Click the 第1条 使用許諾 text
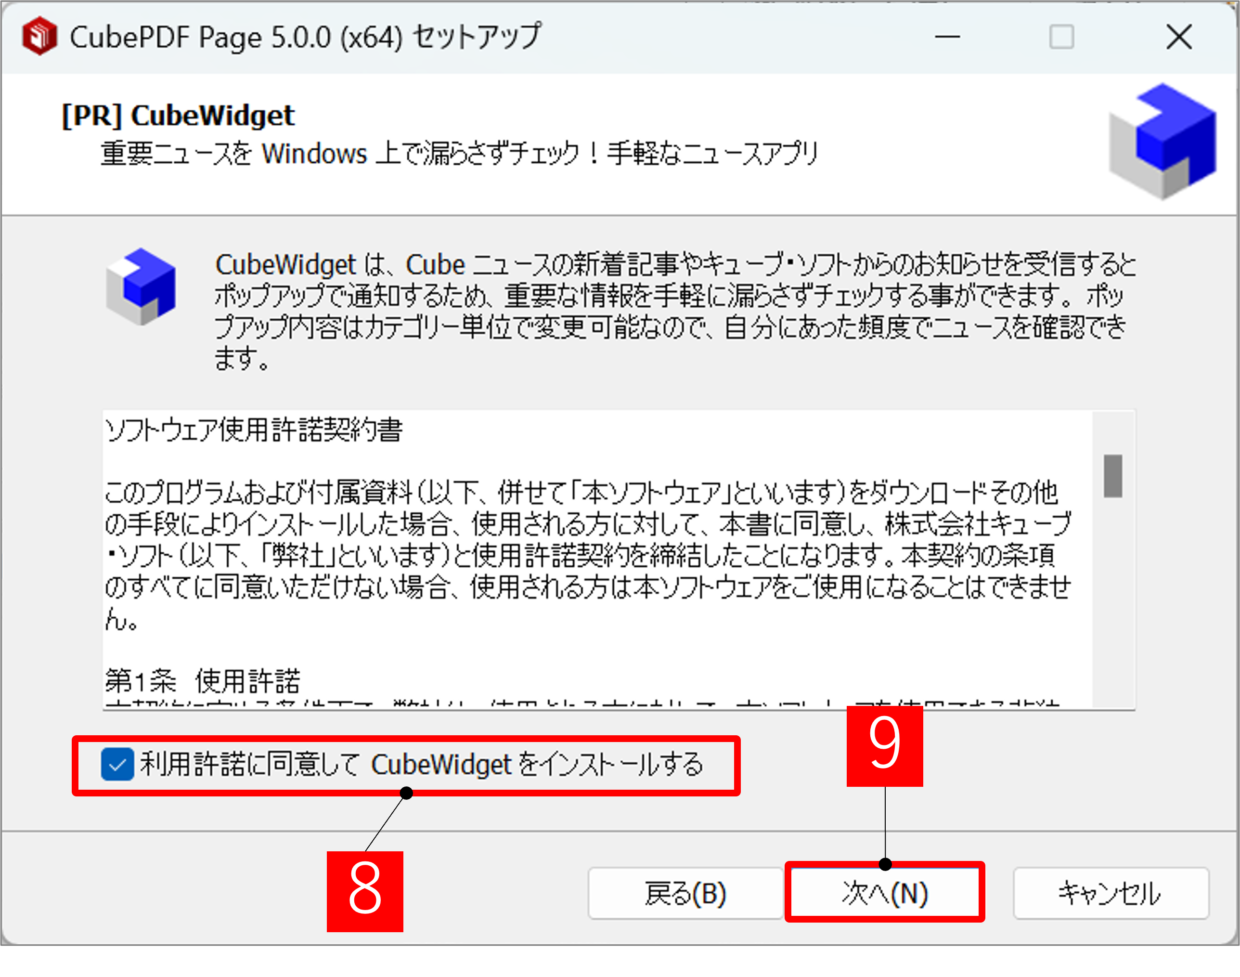 [203, 681]
